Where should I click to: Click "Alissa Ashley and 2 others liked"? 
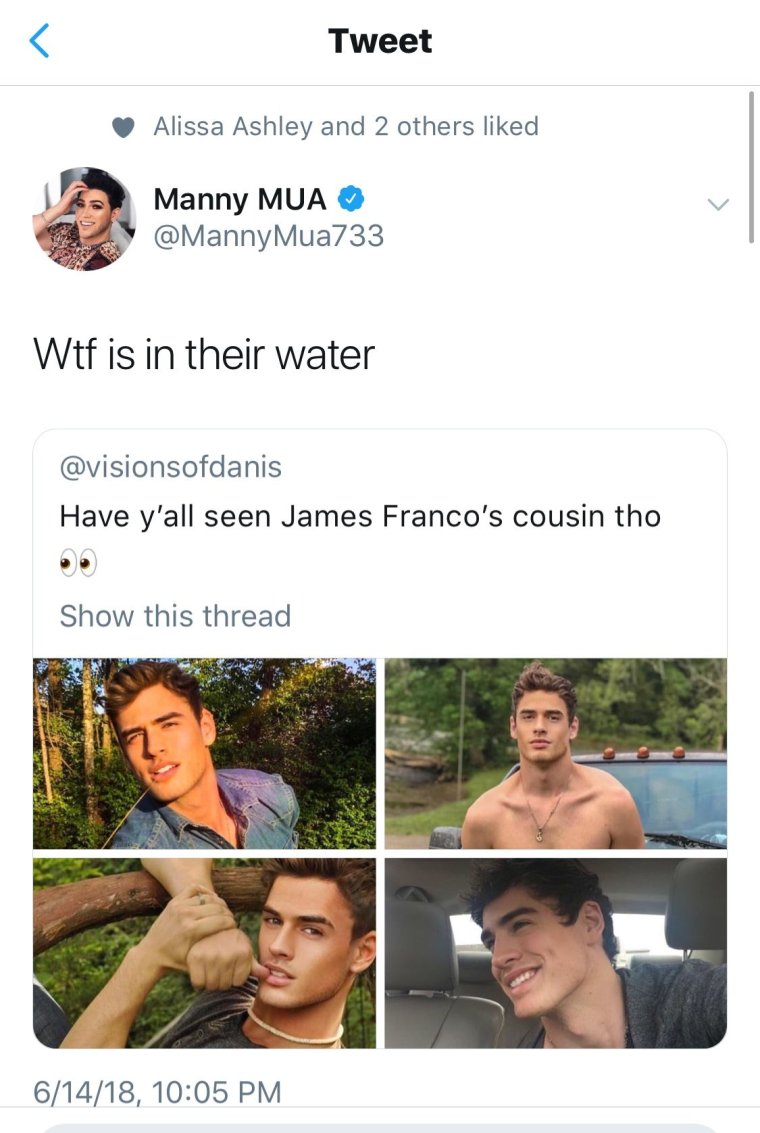(x=345, y=127)
